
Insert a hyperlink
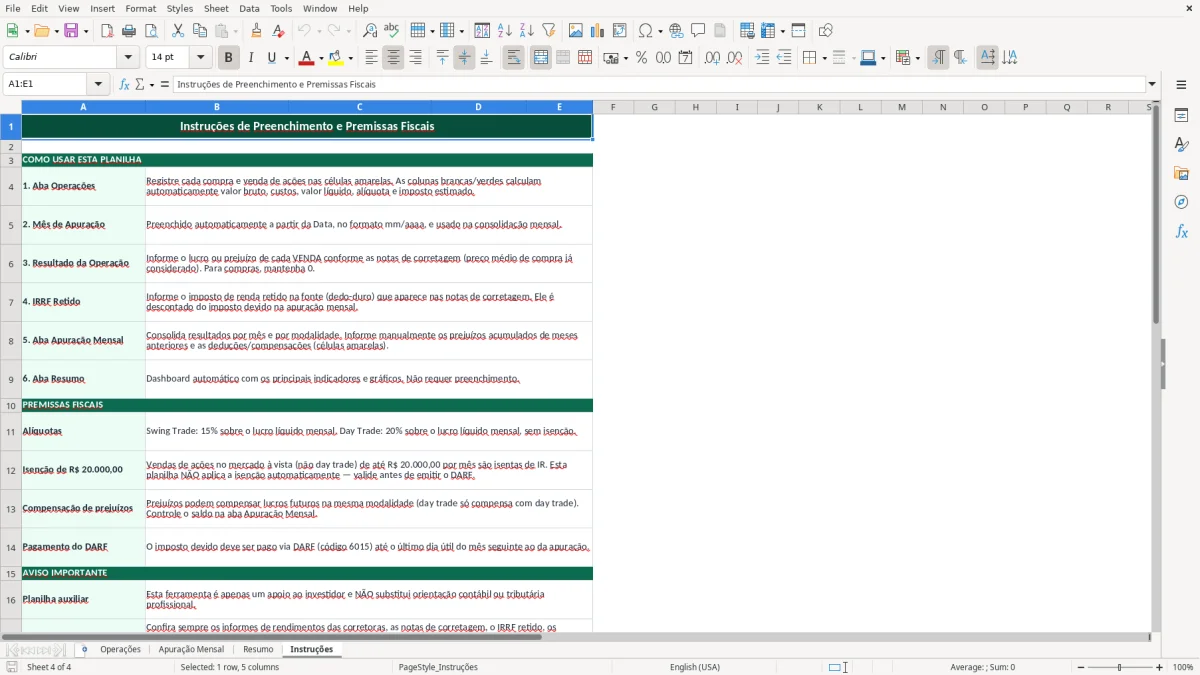coord(676,31)
